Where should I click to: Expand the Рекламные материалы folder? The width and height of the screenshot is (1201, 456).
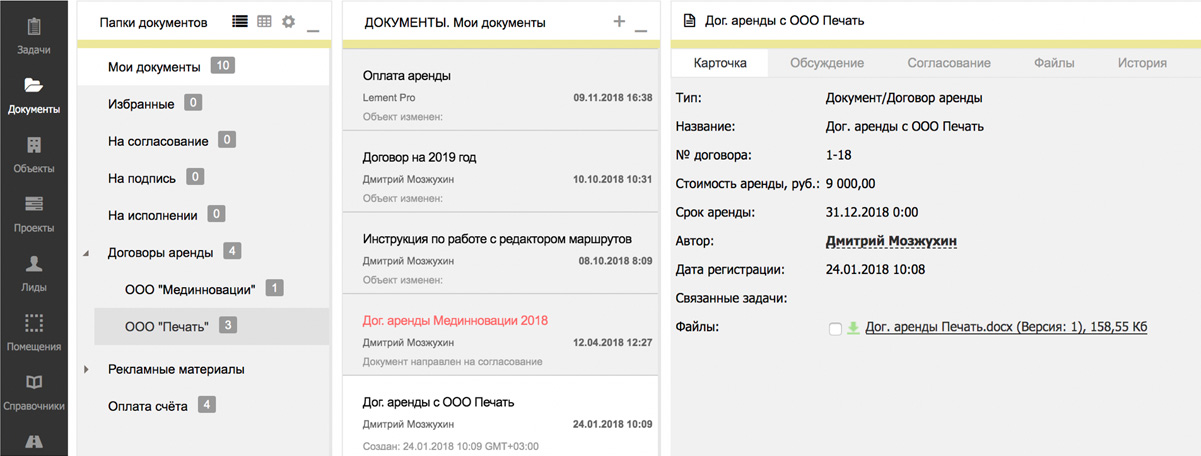point(87,369)
